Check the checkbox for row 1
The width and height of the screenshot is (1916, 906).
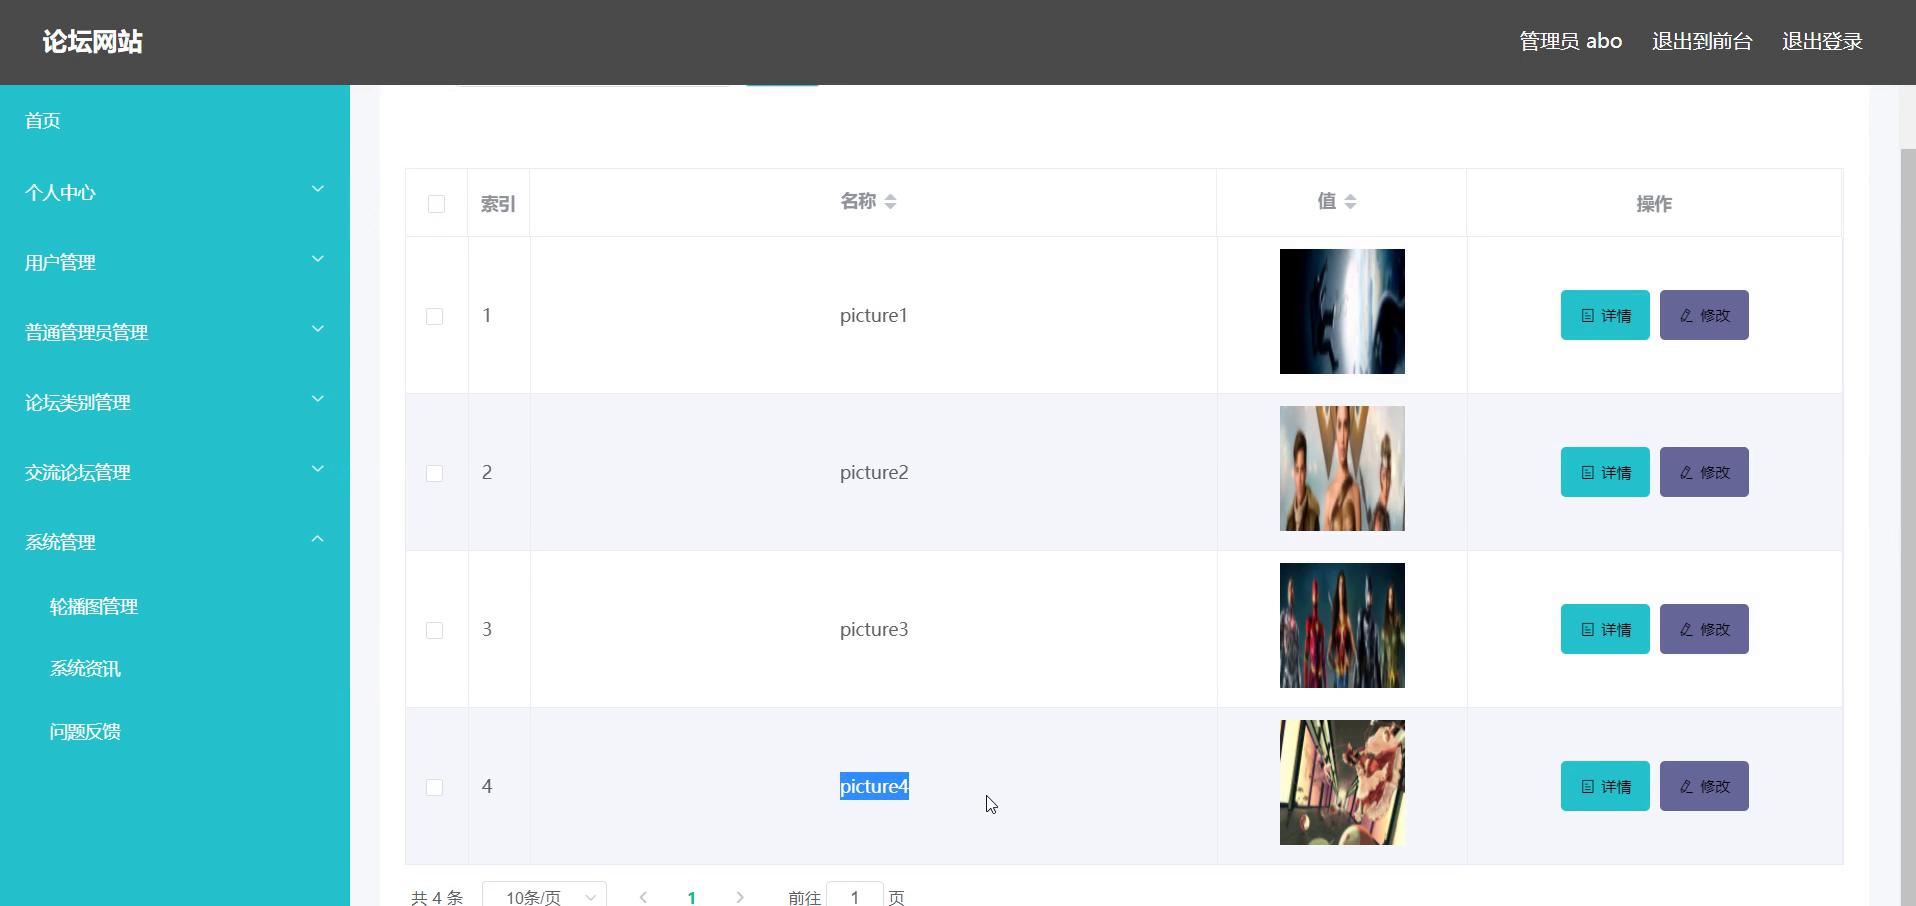point(435,317)
